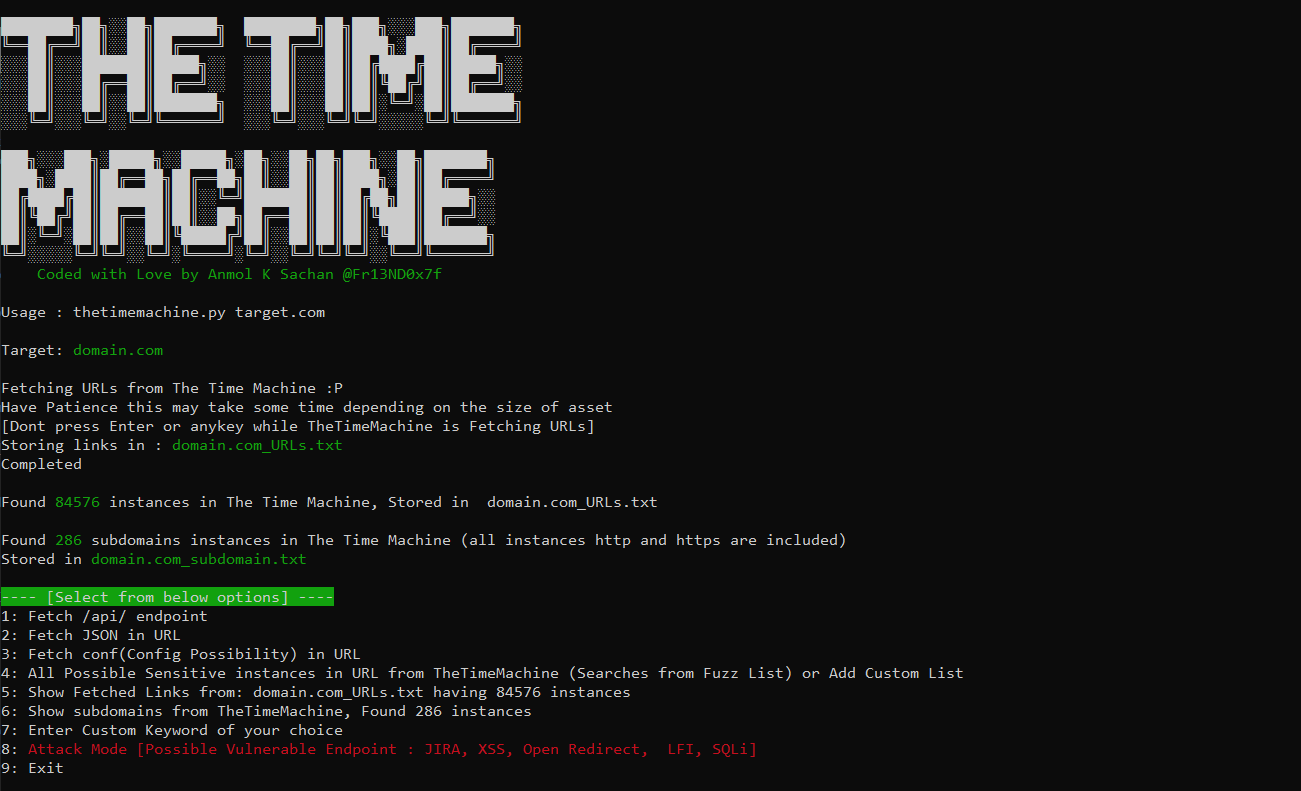The width and height of the screenshot is (1301, 791).
Task: Select option 4: All Possible Sensitive instances
Action: (x=482, y=673)
